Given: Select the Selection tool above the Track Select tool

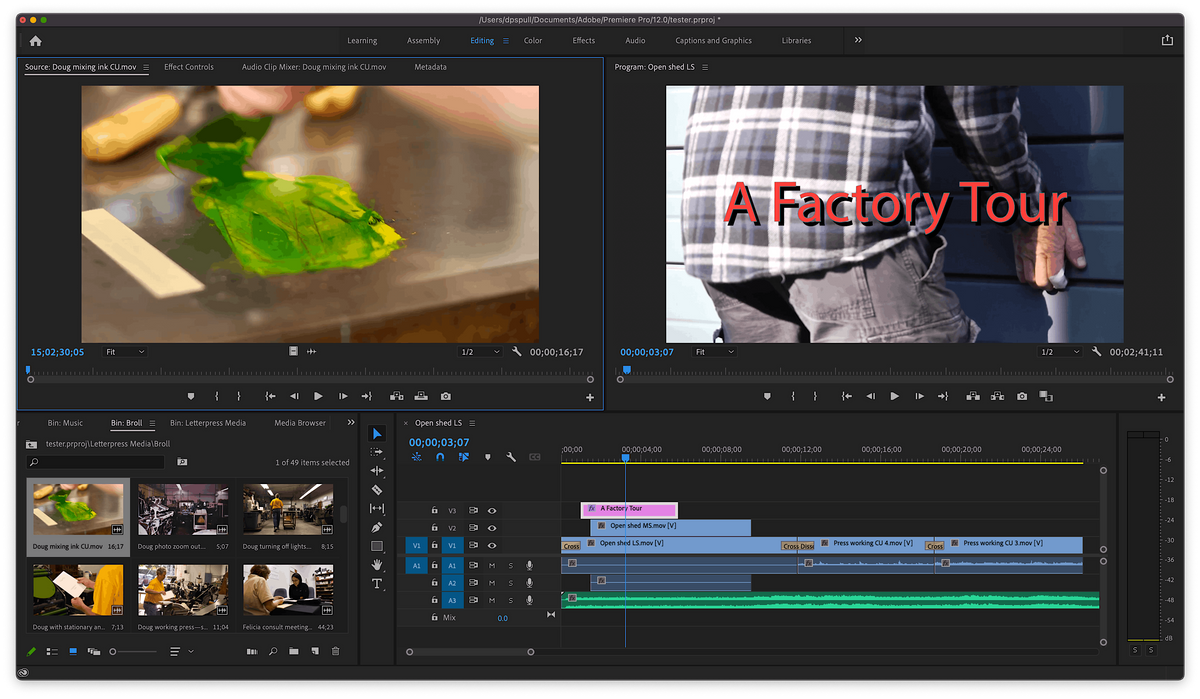Looking at the screenshot, I should (377, 433).
